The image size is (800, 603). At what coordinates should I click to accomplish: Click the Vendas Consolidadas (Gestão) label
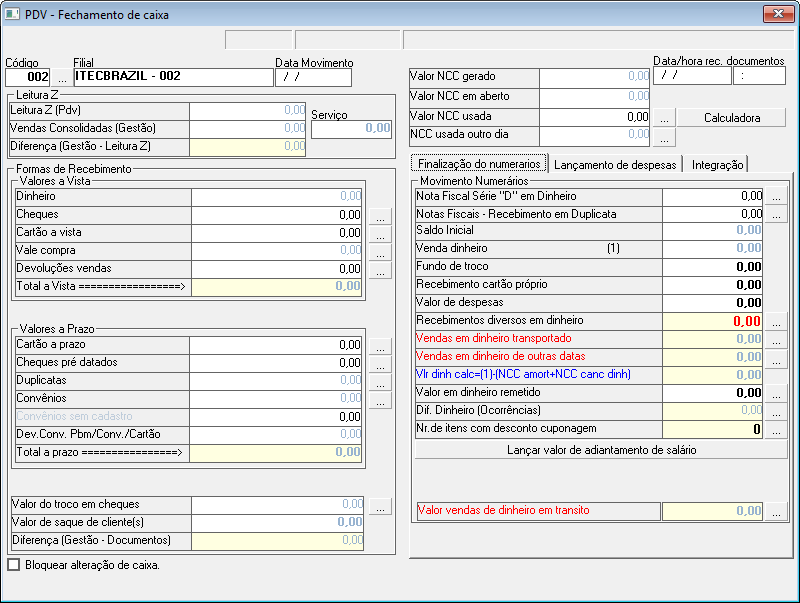point(83,128)
